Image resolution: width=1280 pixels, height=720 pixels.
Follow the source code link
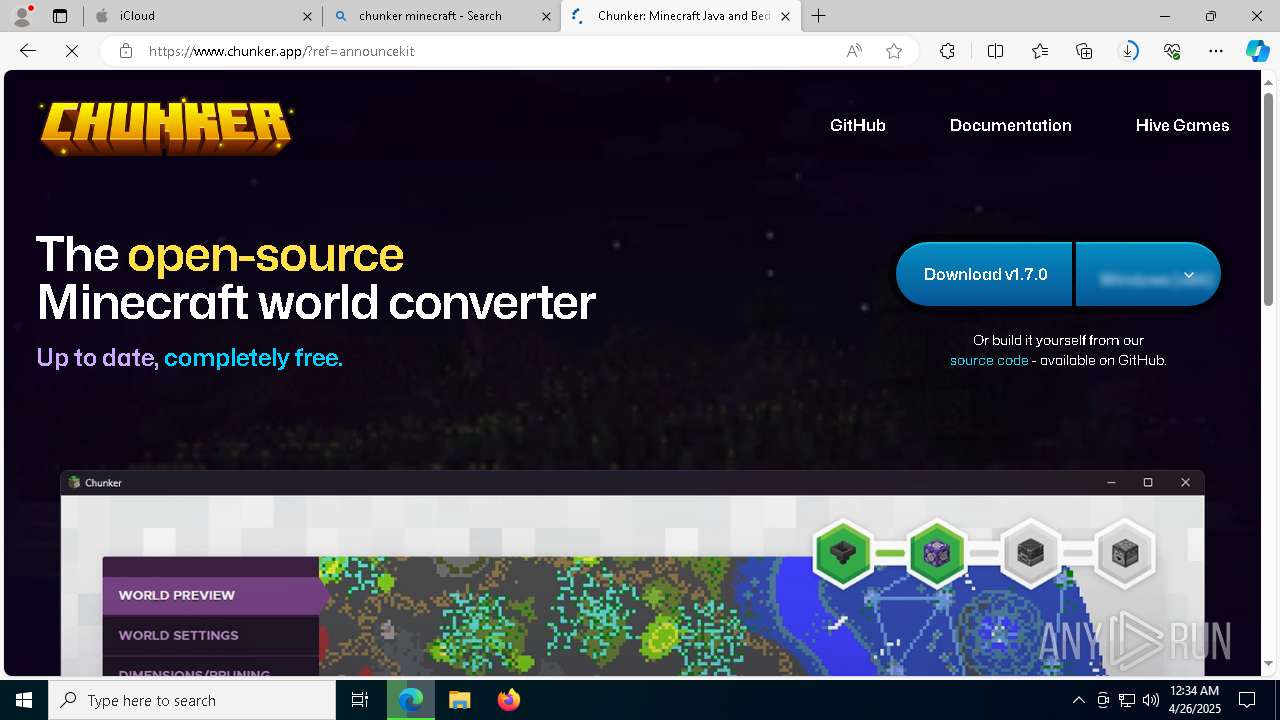pos(989,360)
